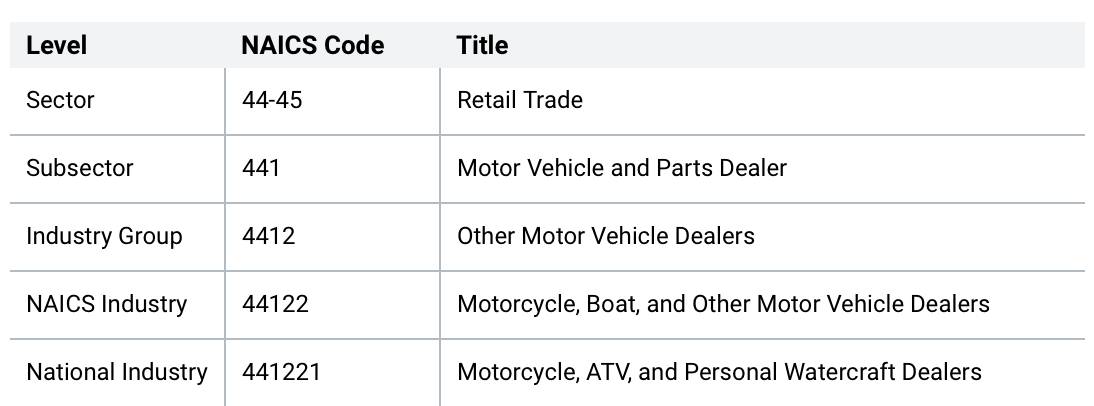This screenshot has width=1094, height=406.
Task: Click Other Motor Vehicle Dealers title
Action: tap(606, 236)
